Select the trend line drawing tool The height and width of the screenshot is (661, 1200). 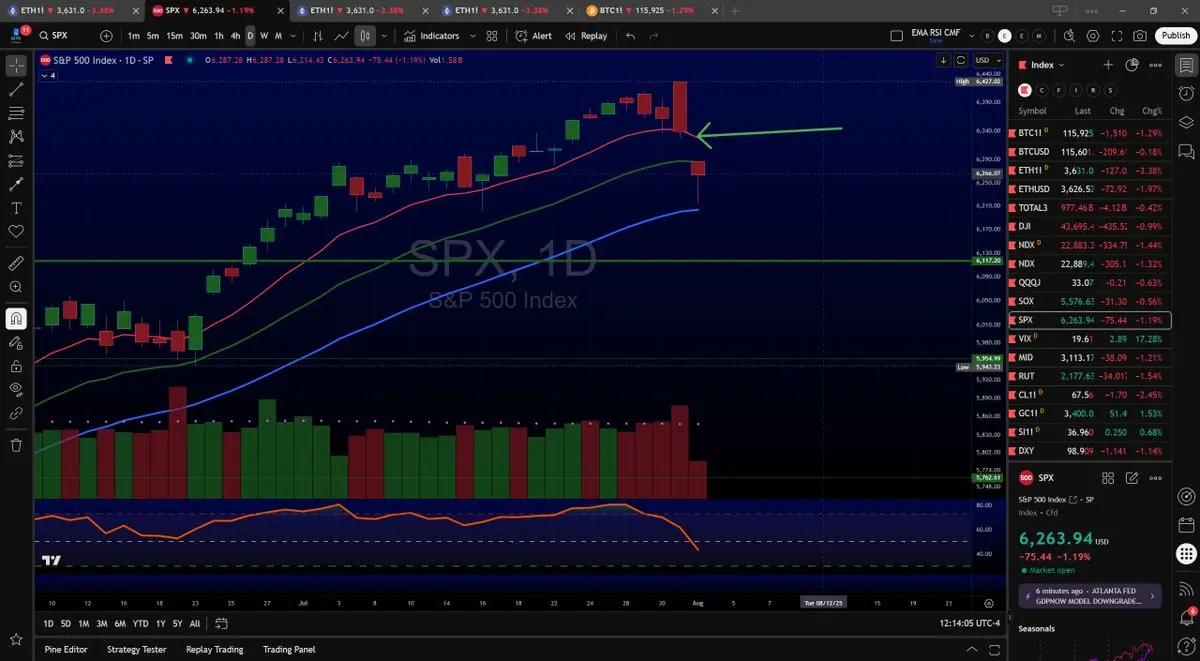pyautogui.click(x=16, y=89)
